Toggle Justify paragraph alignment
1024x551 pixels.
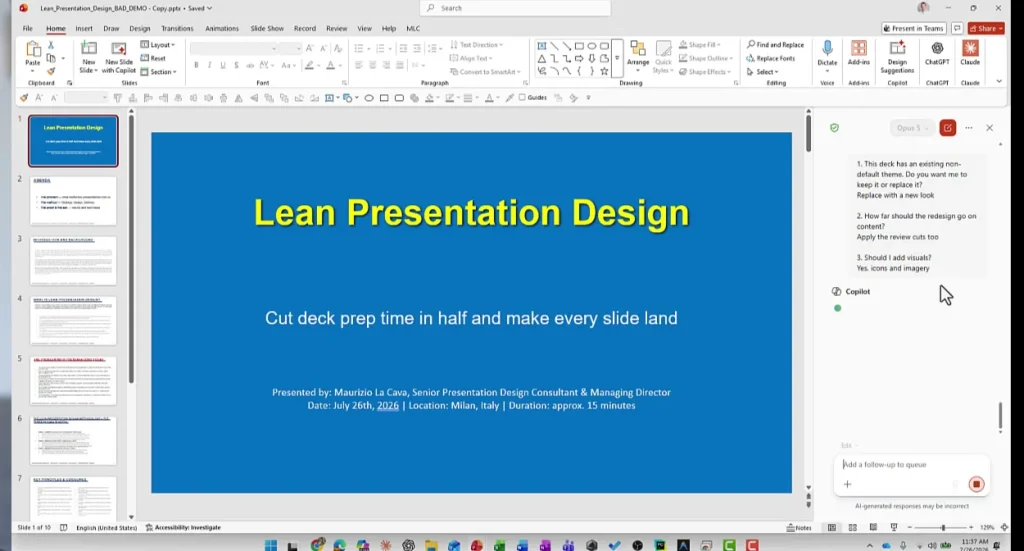point(400,65)
